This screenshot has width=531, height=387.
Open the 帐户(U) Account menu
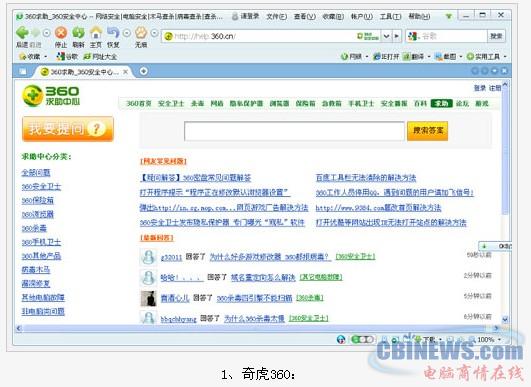click(x=362, y=16)
